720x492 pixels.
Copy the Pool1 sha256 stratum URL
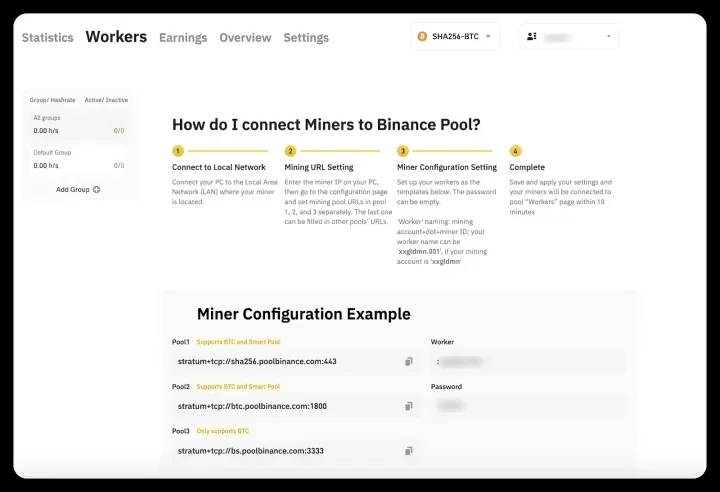tap(408, 361)
